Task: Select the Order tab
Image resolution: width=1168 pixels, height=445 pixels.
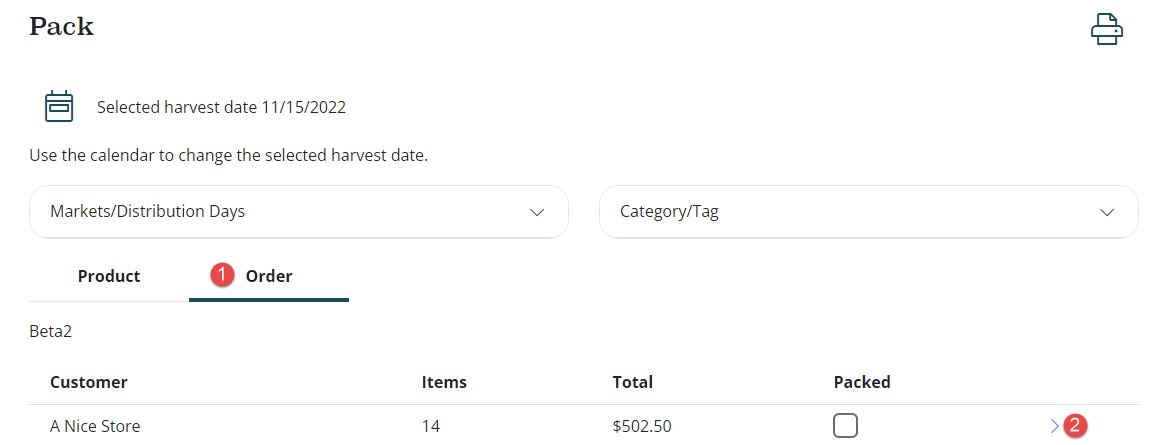Action: (x=269, y=276)
